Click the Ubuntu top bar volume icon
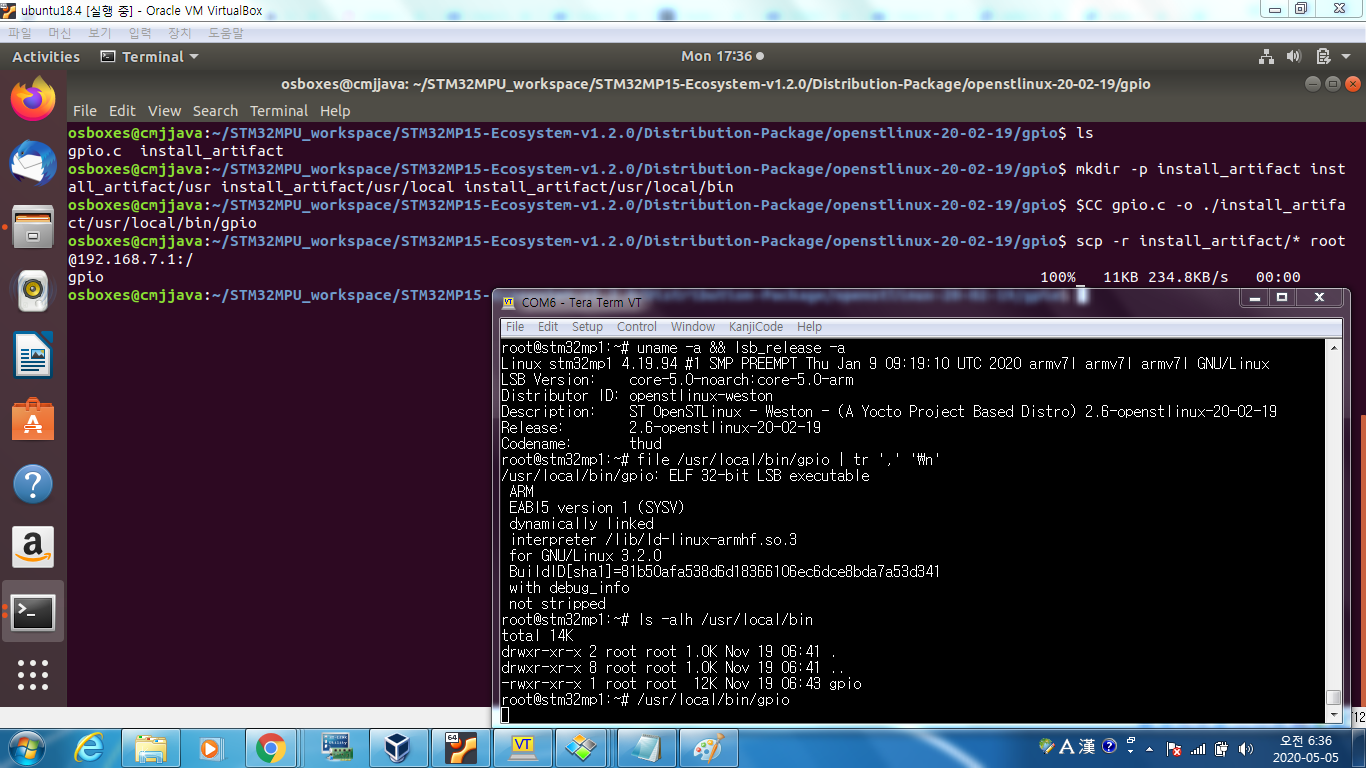The width and height of the screenshot is (1366, 768). tap(1294, 57)
